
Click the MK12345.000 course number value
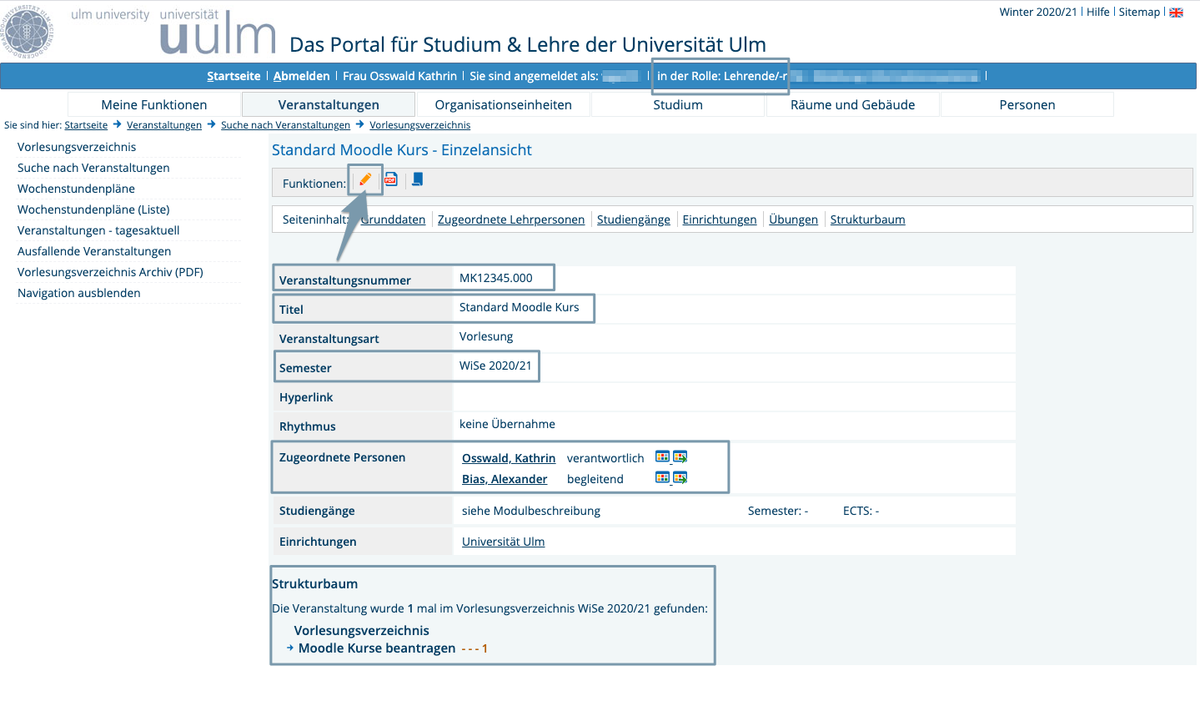496,278
